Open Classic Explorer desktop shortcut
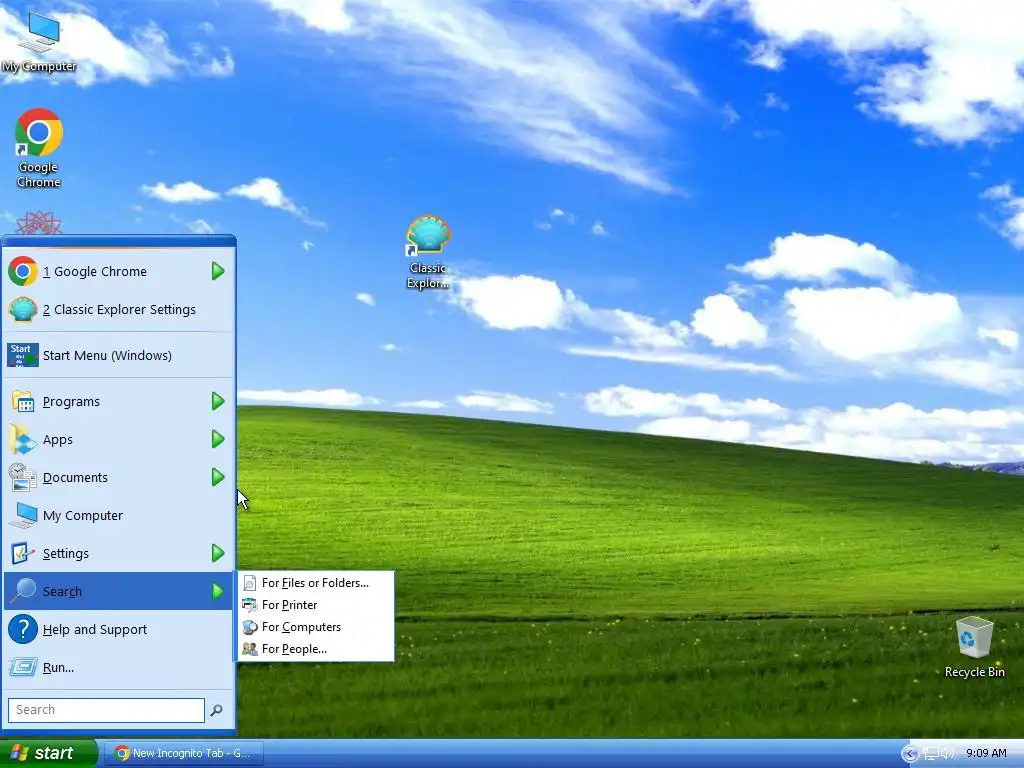Screen dimensions: 1024x768 428,252
